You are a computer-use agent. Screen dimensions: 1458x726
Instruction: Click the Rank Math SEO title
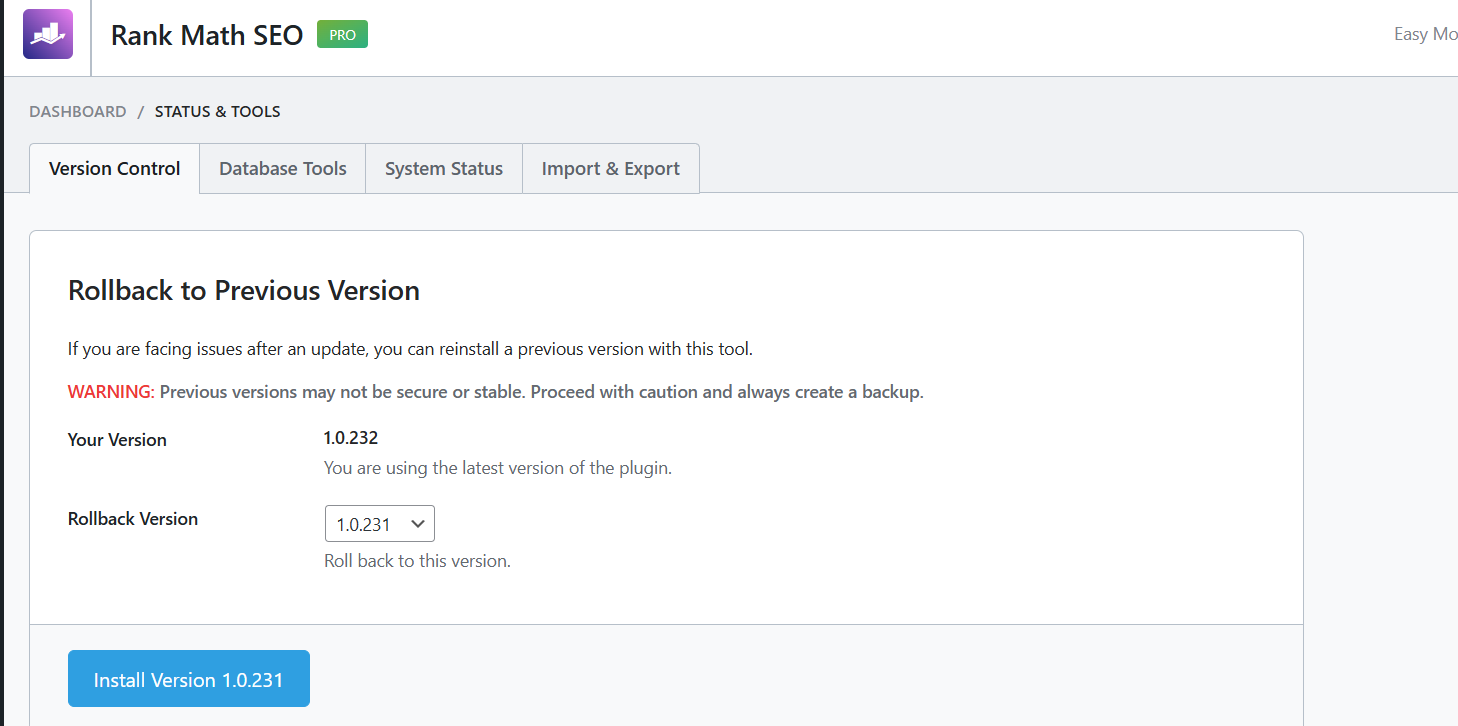pos(207,35)
